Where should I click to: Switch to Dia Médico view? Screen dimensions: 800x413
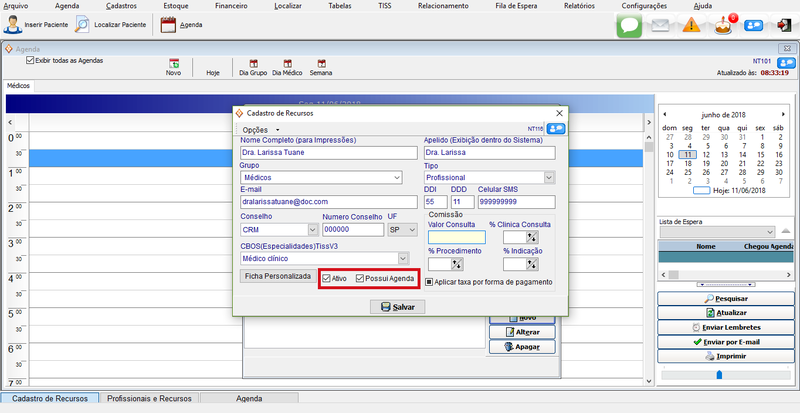(x=286, y=66)
